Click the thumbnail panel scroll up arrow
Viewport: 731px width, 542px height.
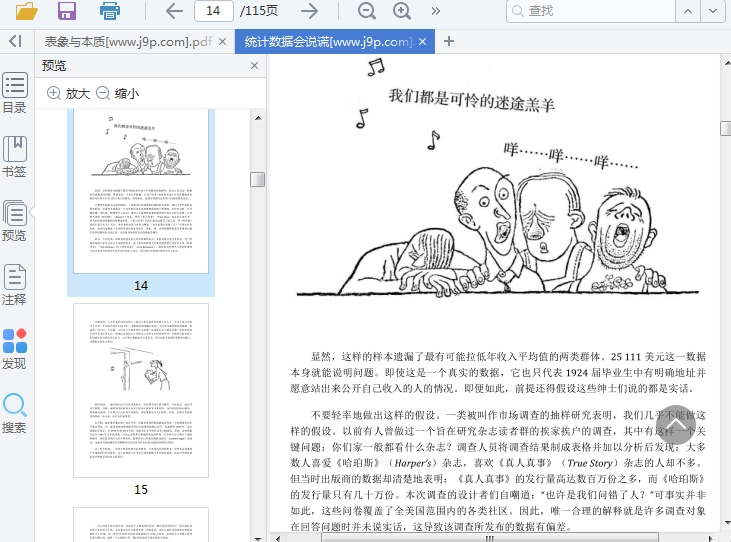pyautogui.click(x=258, y=118)
